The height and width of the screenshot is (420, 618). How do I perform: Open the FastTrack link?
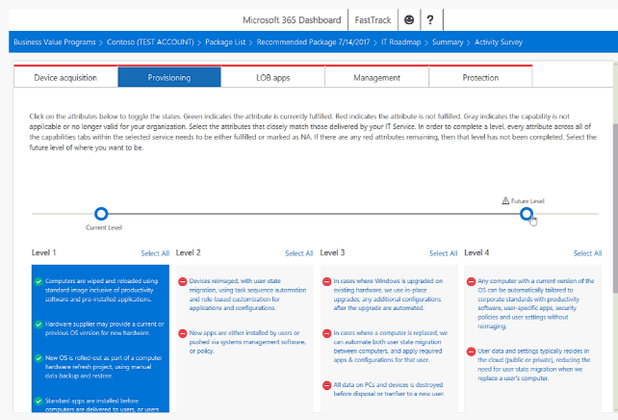[x=372, y=20]
